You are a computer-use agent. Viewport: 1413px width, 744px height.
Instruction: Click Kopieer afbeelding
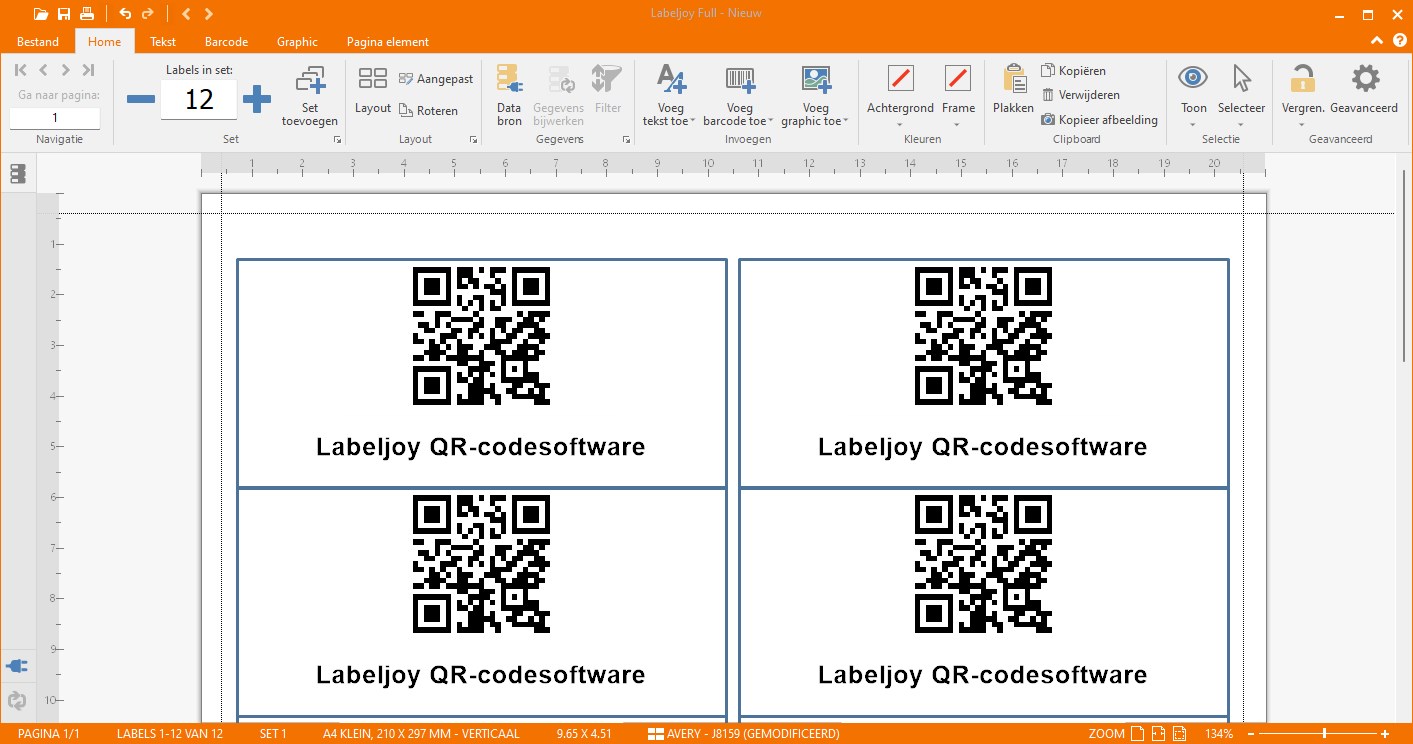coord(1100,120)
